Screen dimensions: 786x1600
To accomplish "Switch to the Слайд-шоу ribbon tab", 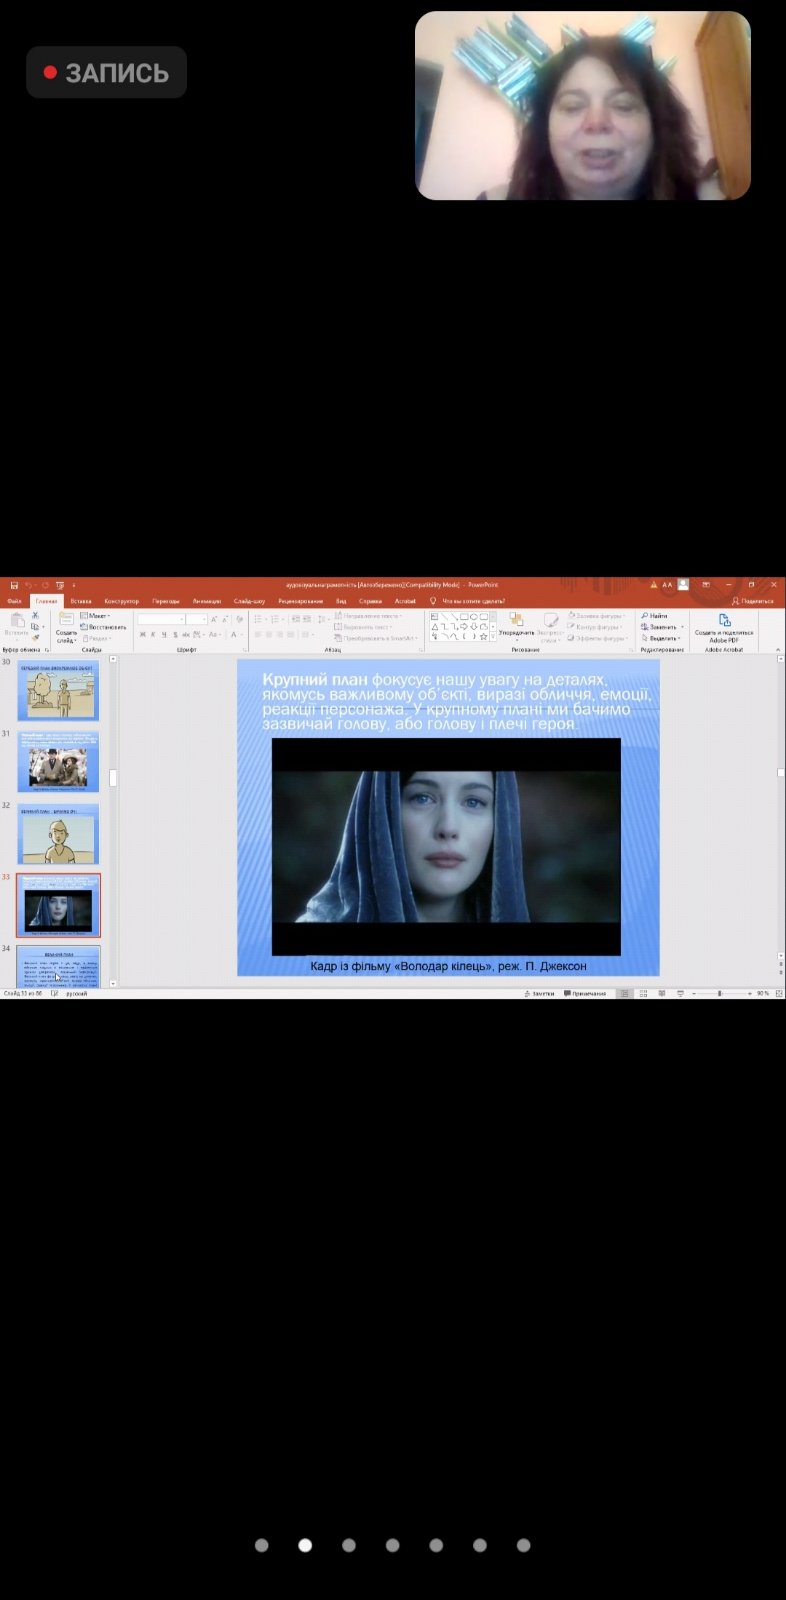I will click(x=249, y=601).
